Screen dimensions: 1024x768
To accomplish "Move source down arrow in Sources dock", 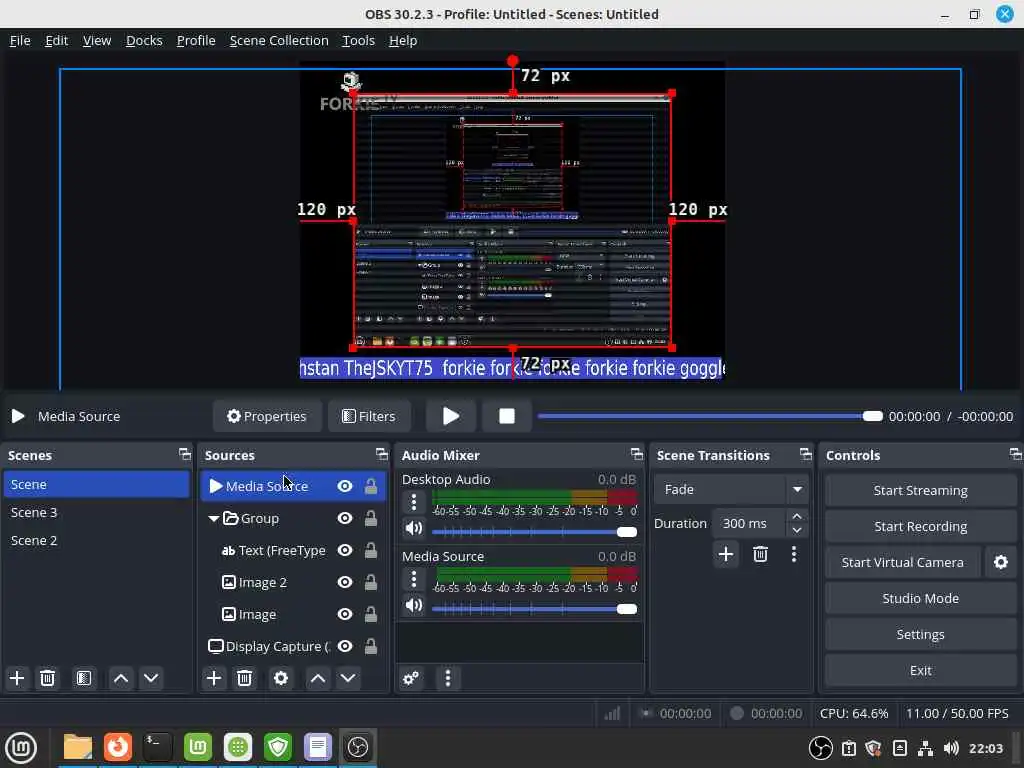I will tap(348, 678).
